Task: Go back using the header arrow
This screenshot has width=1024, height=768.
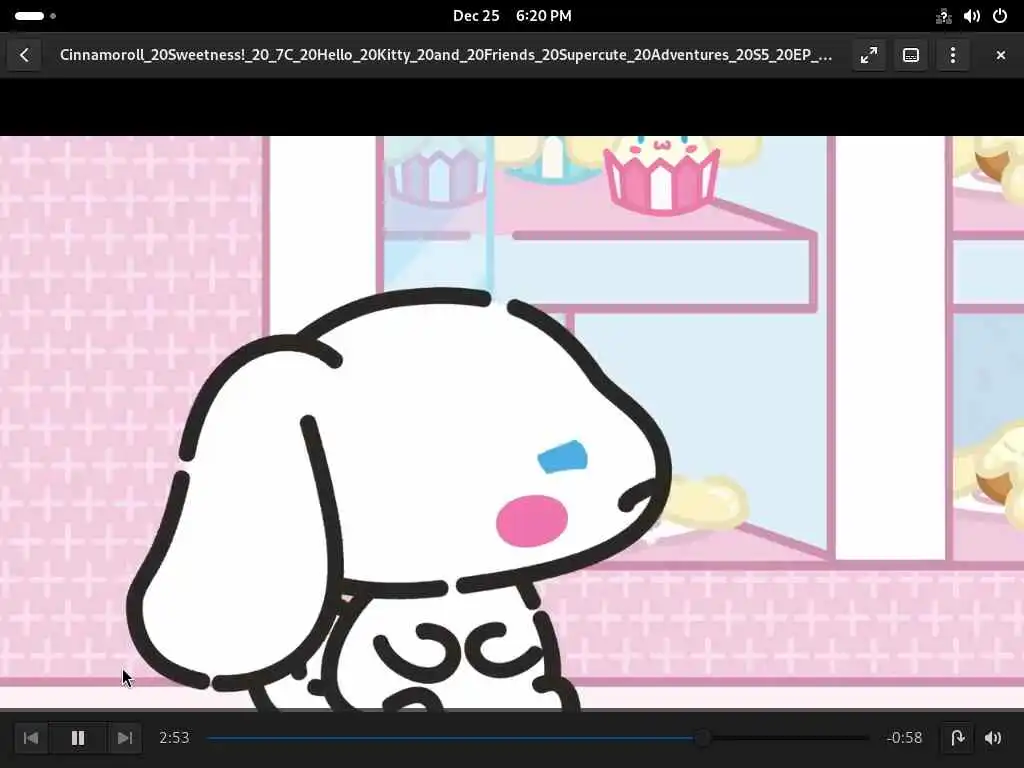Action: pyautogui.click(x=24, y=55)
